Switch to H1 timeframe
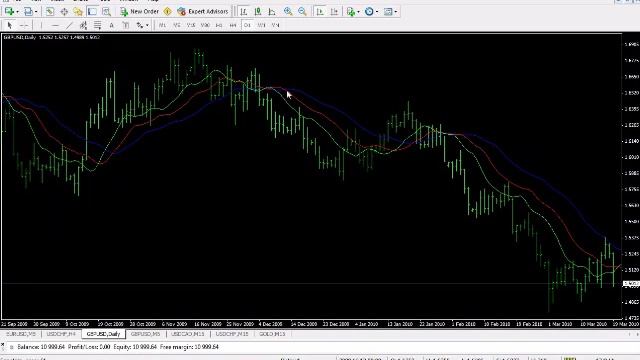The height and width of the screenshot is (360, 640). (219, 25)
